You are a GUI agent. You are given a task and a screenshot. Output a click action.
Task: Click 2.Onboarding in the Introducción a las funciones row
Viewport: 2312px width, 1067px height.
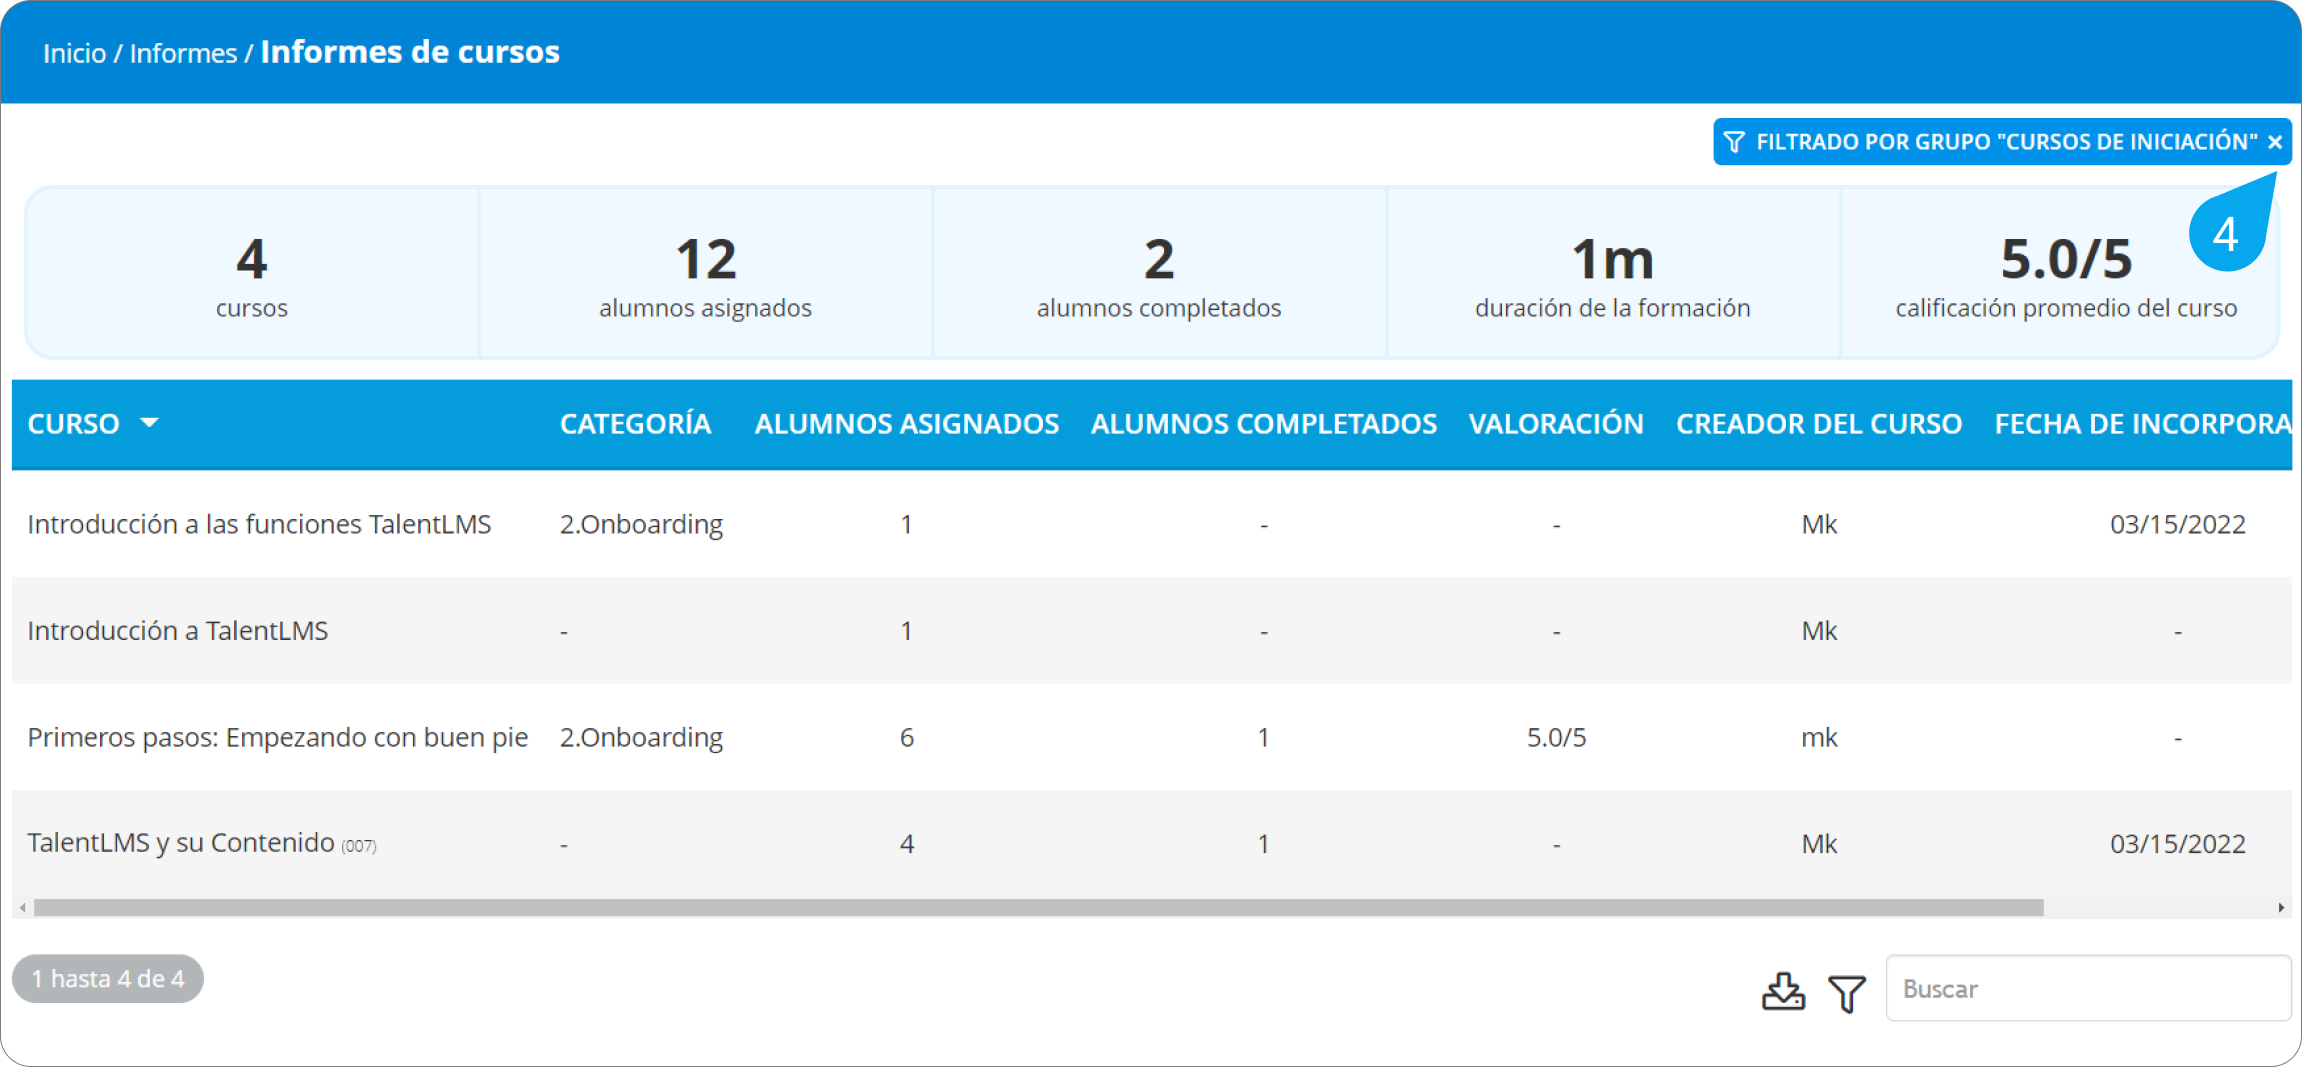641,525
